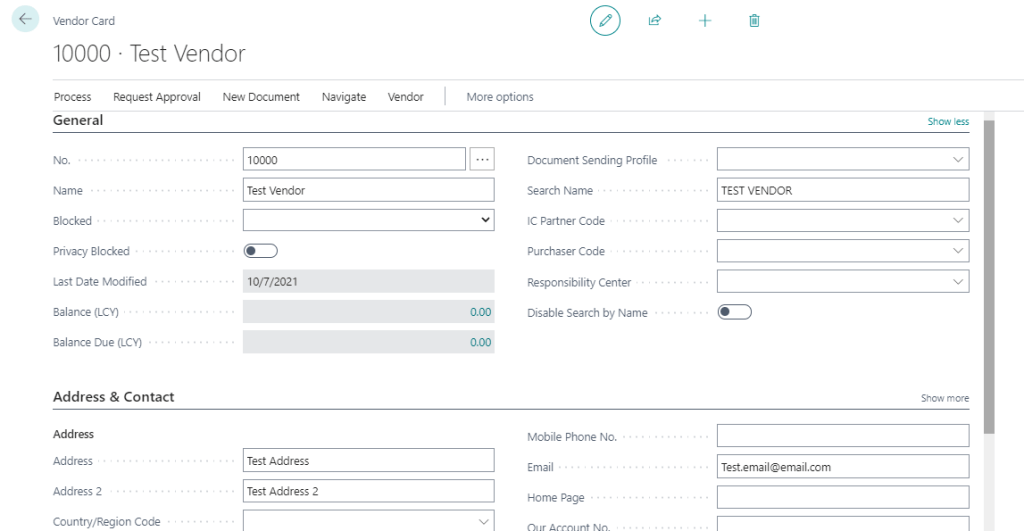Click the plus new record icon
This screenshot has width=1024, height=531.
pyautogui.click(x=705, y=20)
